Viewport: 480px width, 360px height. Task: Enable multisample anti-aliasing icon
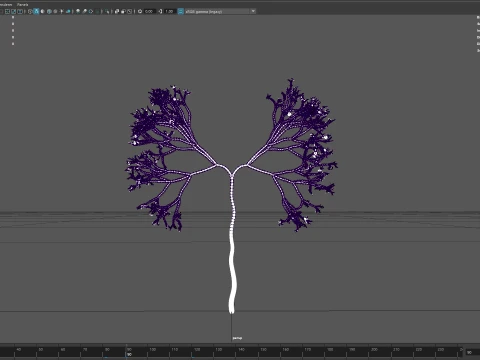(91, 11)
